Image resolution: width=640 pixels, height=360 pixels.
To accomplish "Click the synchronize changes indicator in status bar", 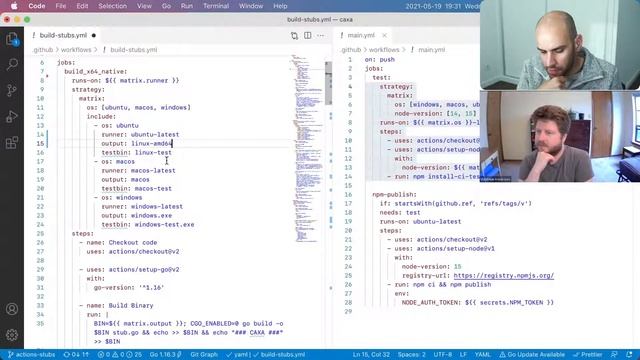I will click(76, 354).
